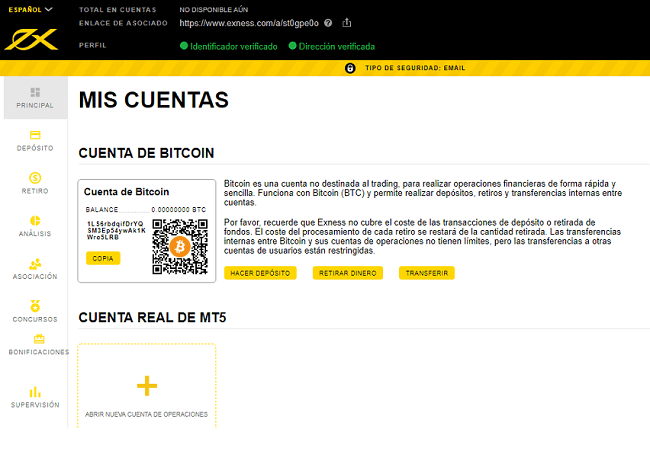Click the Transferir button
This screenshot has width=650, height=451.
427,273
